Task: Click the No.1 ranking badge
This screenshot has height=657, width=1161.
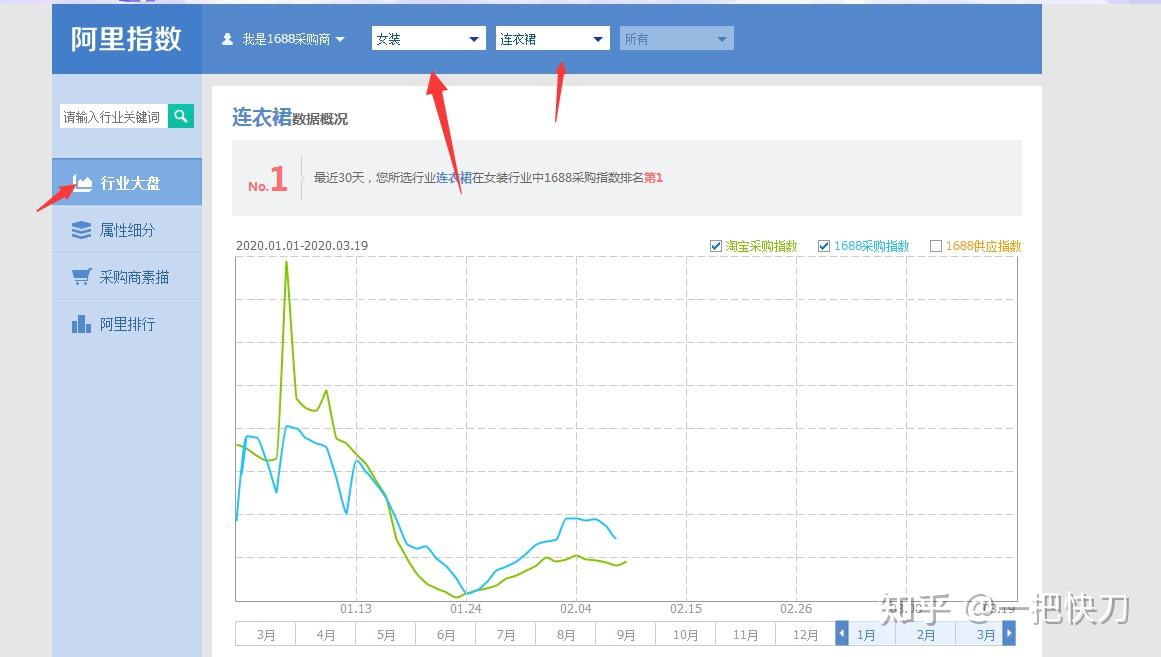Action: (267, 179)
